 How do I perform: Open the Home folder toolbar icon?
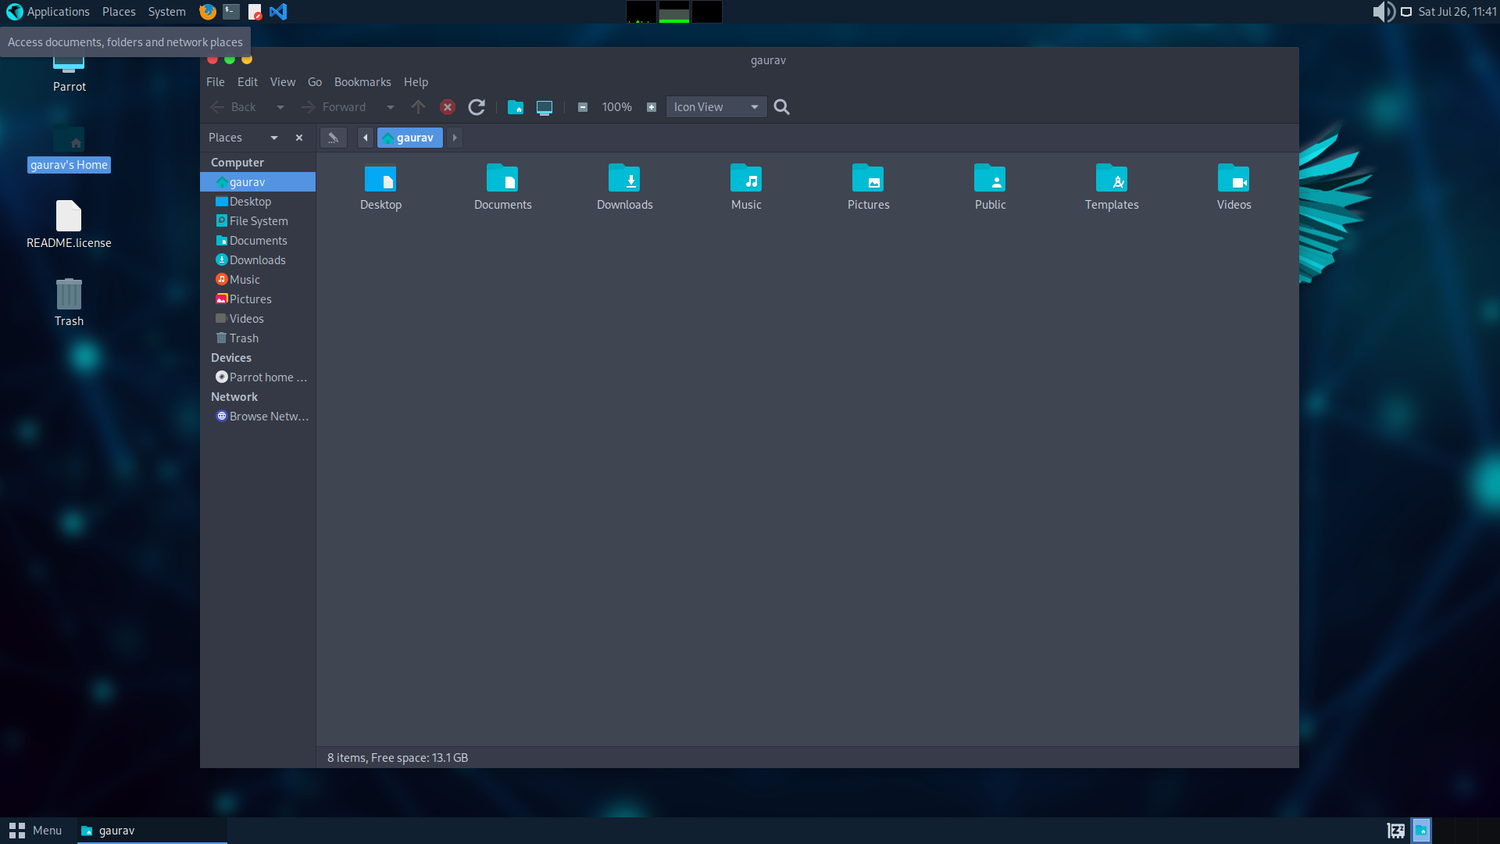pos(516,107)
